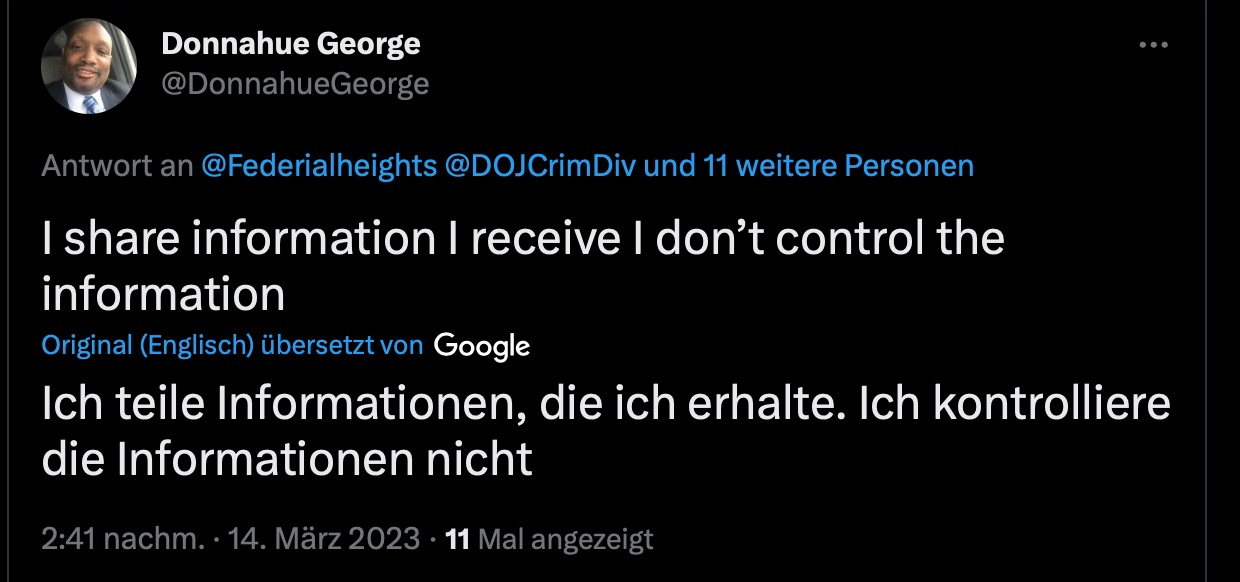Click the lone word "information" on second English line
The image size is (1240, 582).
164,294
